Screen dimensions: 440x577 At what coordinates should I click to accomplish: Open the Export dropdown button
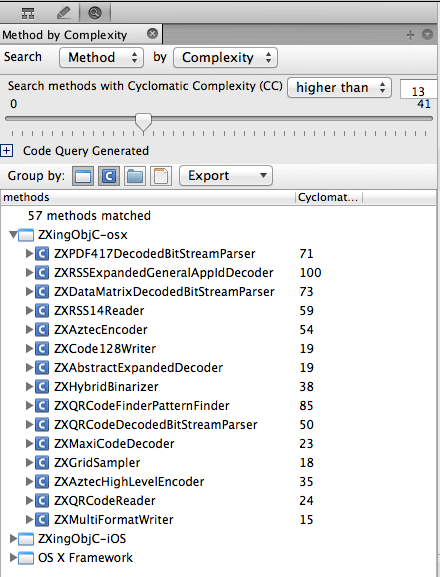pyautogui.click(x=226, y=176)
